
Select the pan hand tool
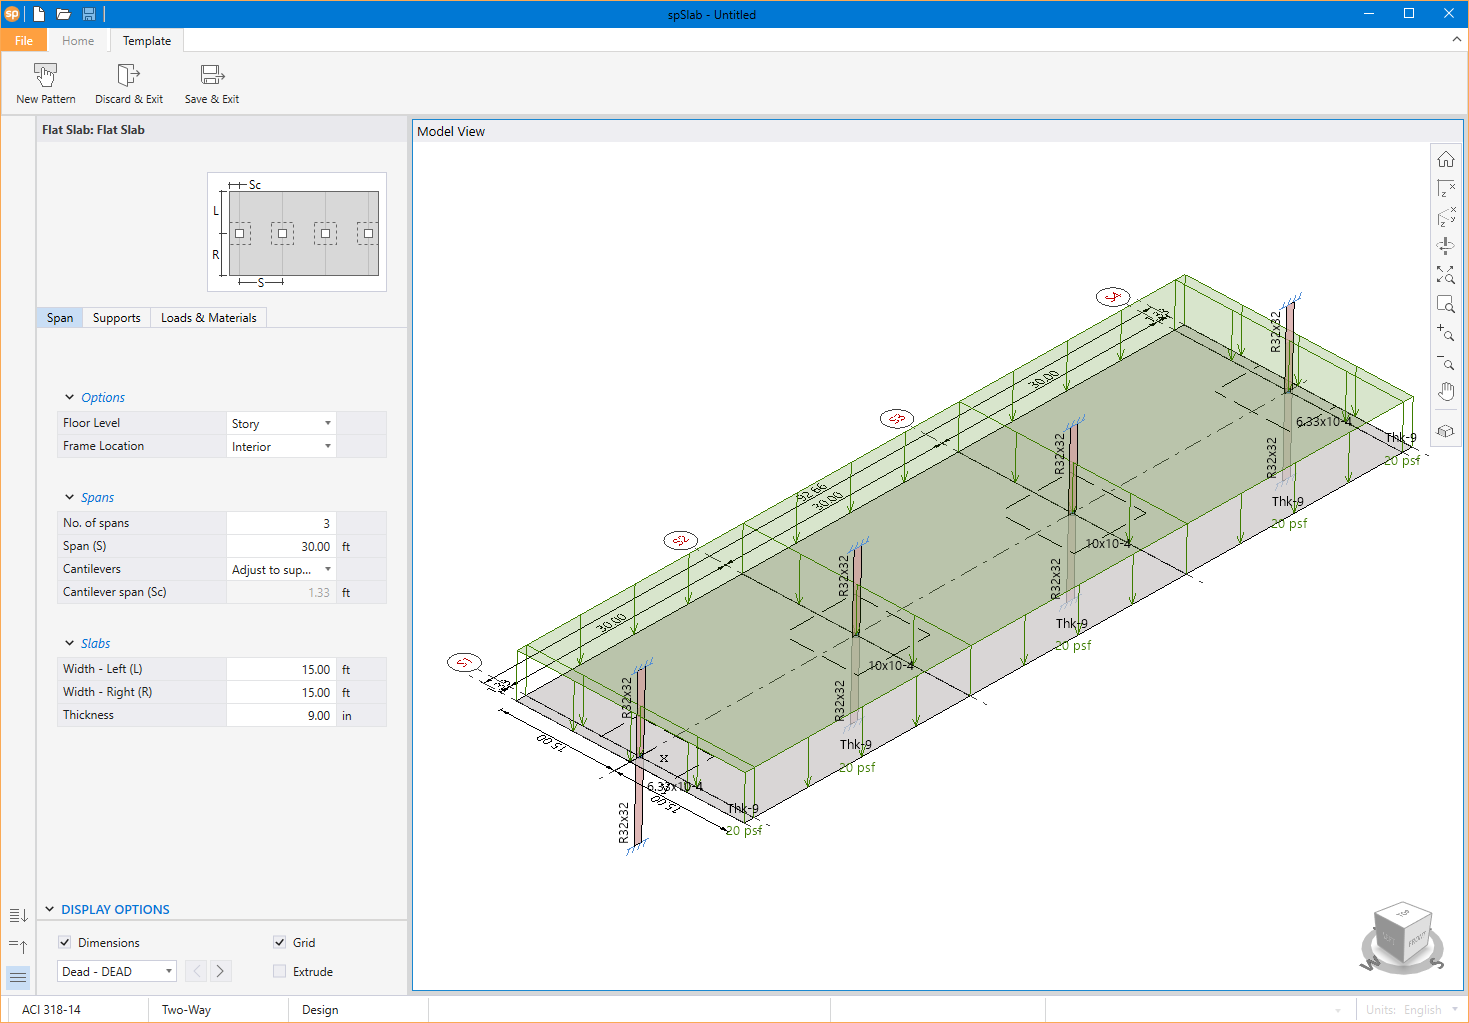1446,391
